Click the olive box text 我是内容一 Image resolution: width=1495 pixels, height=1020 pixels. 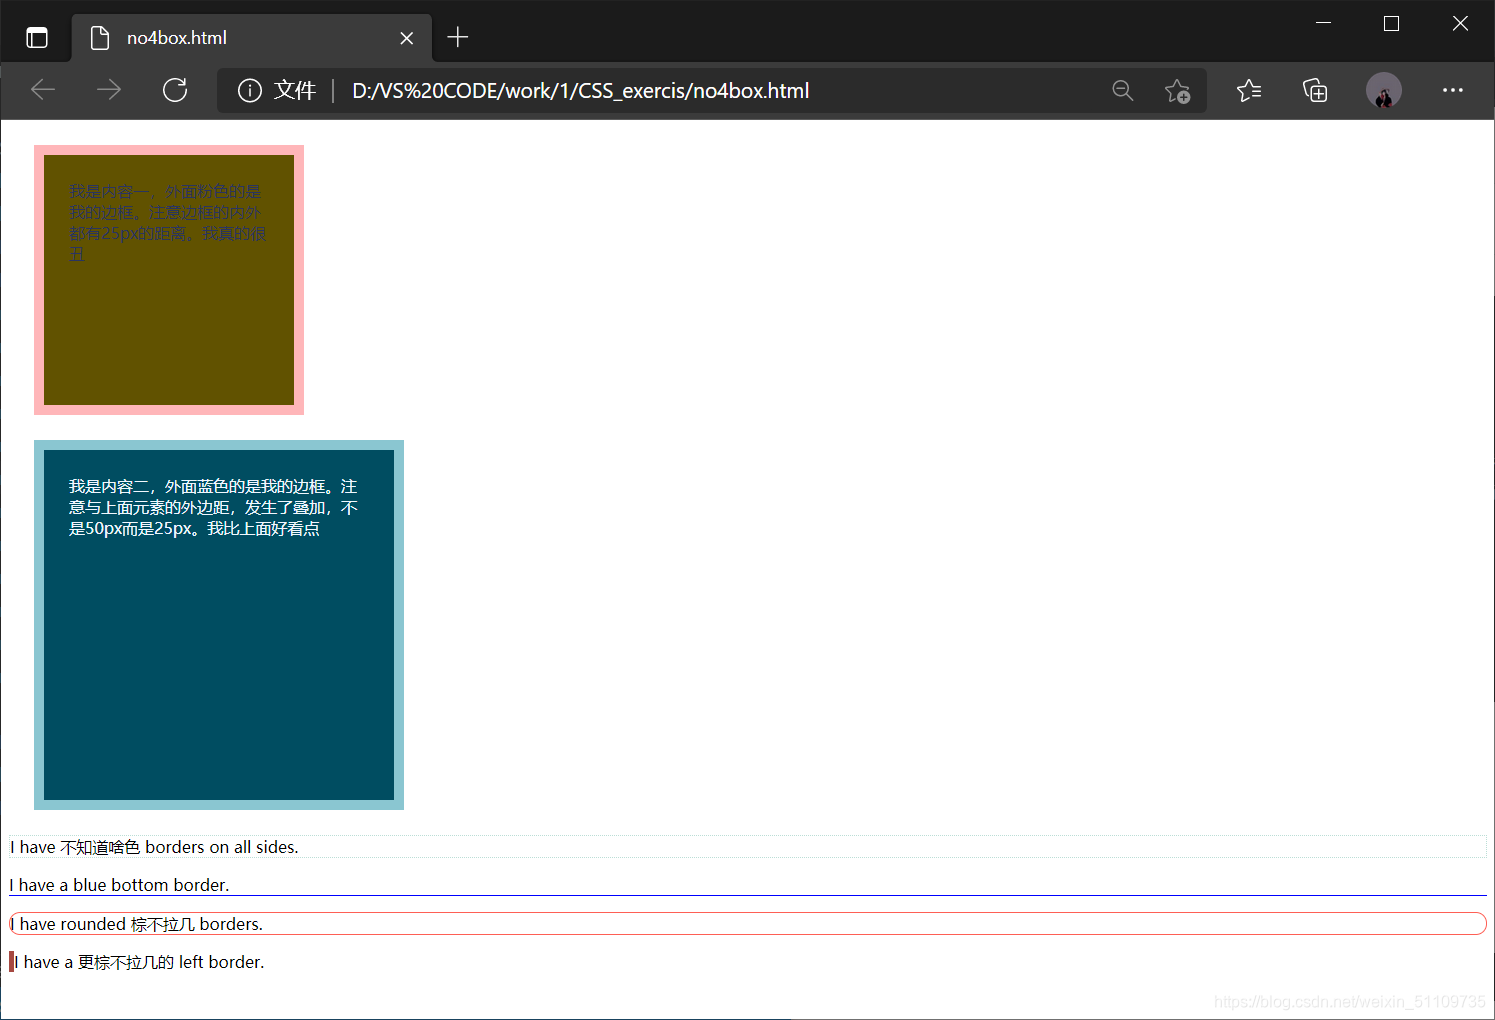pyautogui.click(x=168, y=223)
